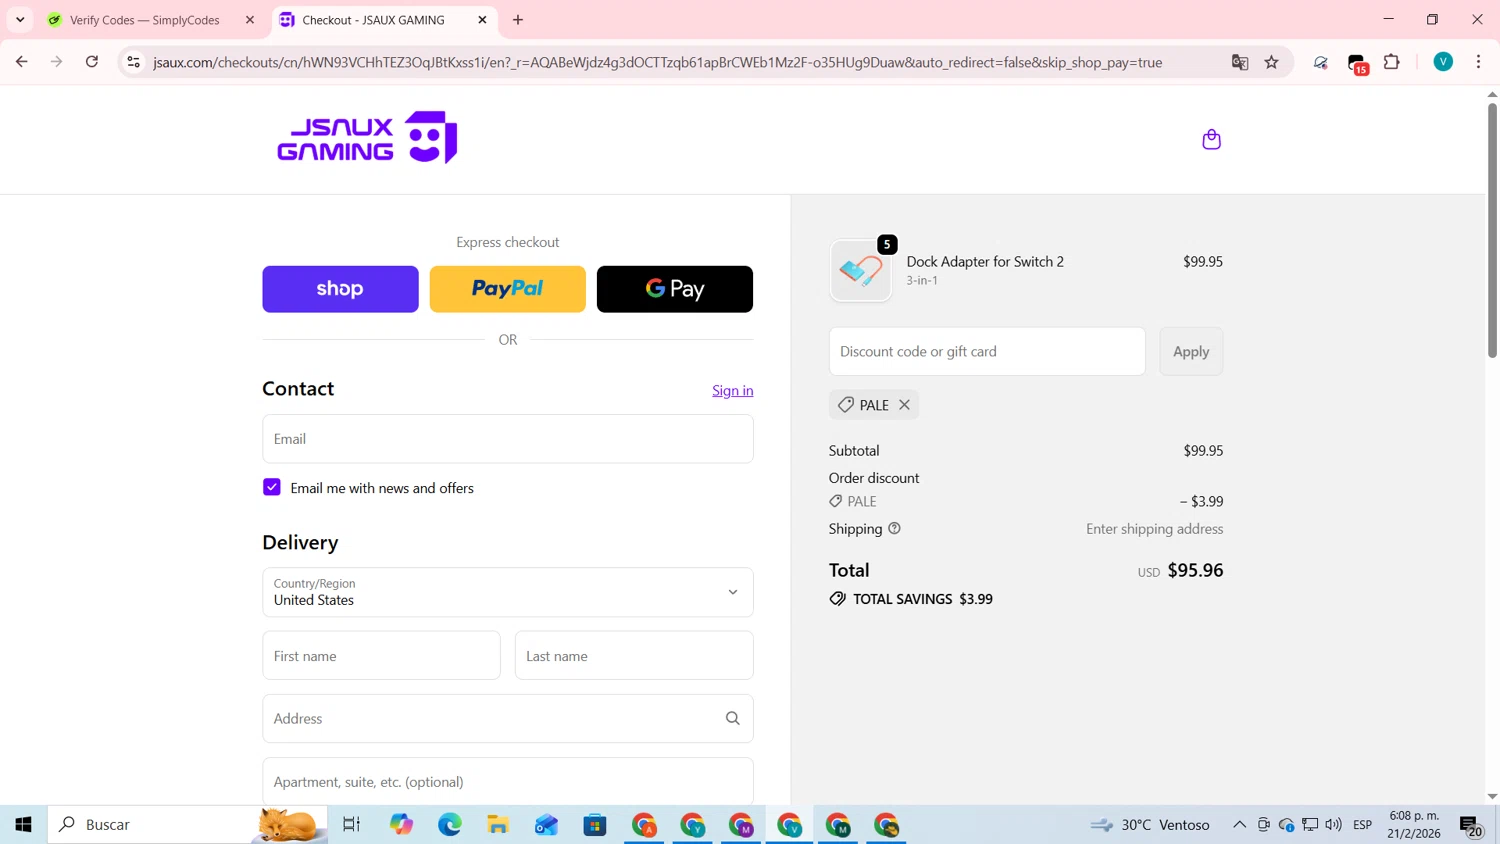Image resolution: width=1500 pixels, height=844 pixels.
Task: Open the Chrome three-dot menu
Action: click(x=1478, y=62)
